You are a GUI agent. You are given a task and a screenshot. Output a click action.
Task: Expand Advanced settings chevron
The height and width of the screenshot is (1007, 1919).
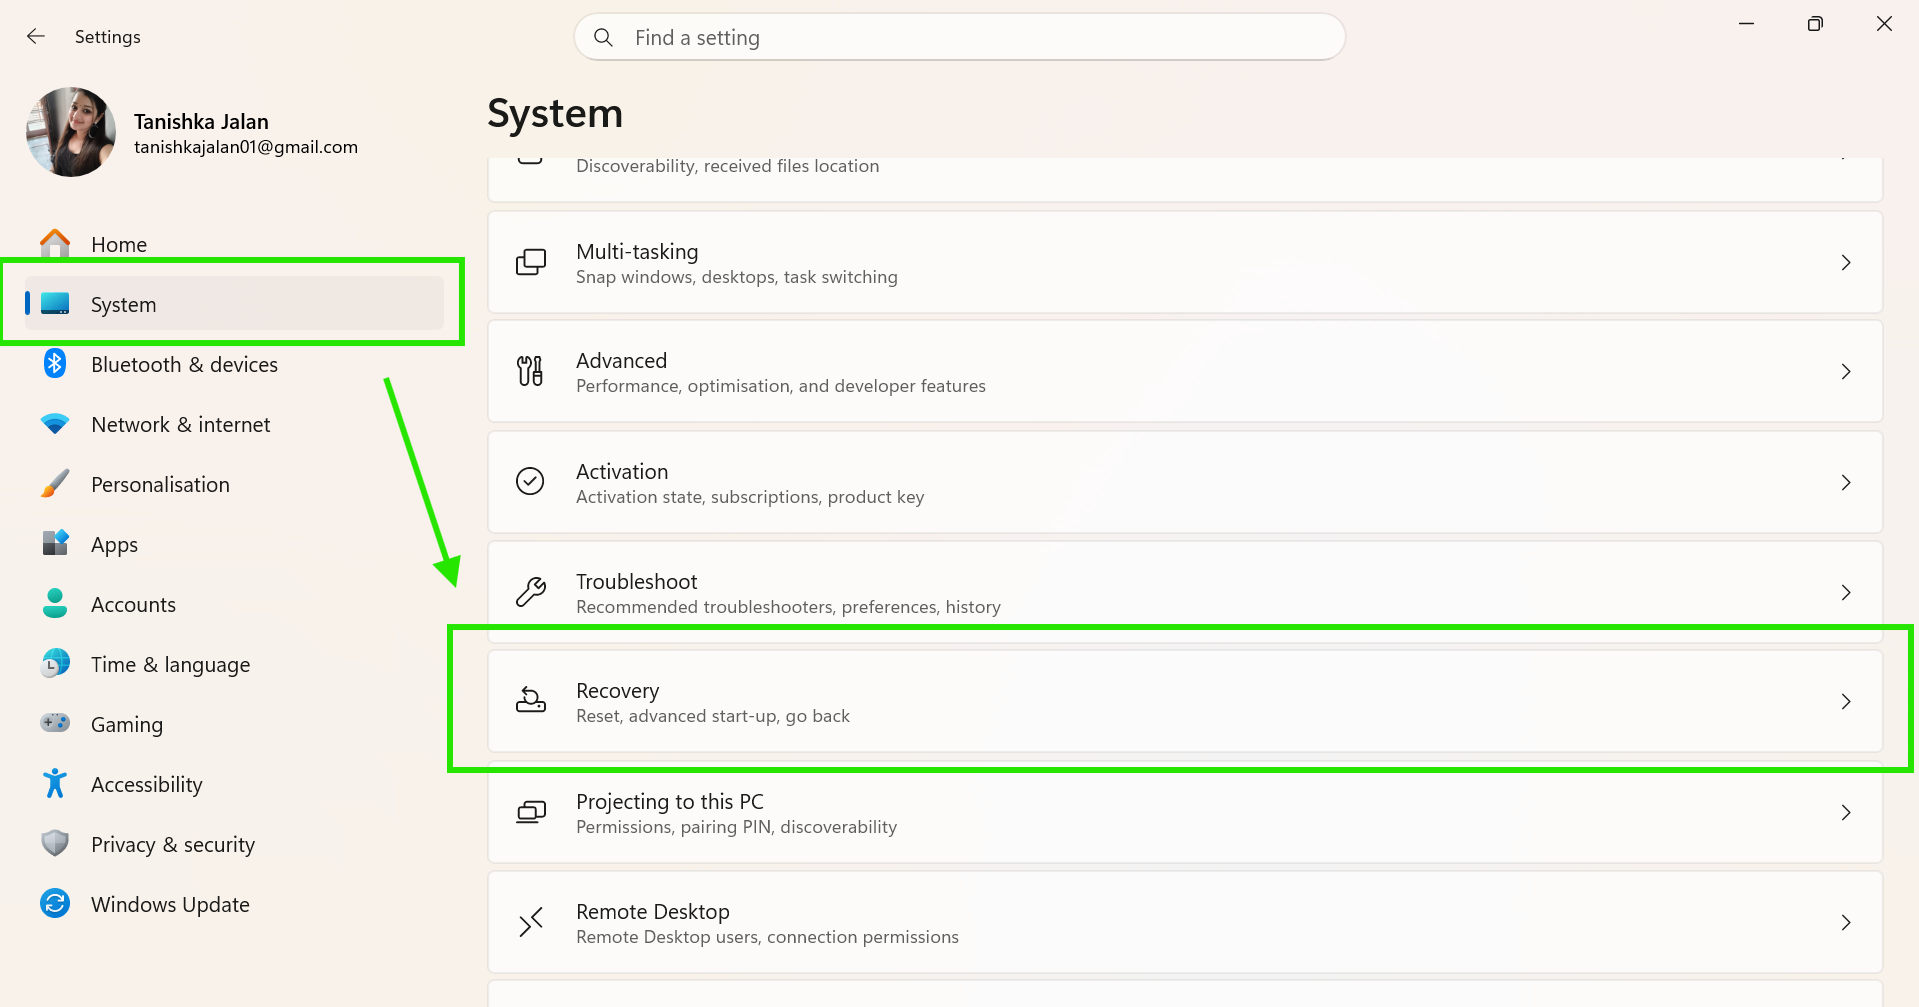(1846, 371)
